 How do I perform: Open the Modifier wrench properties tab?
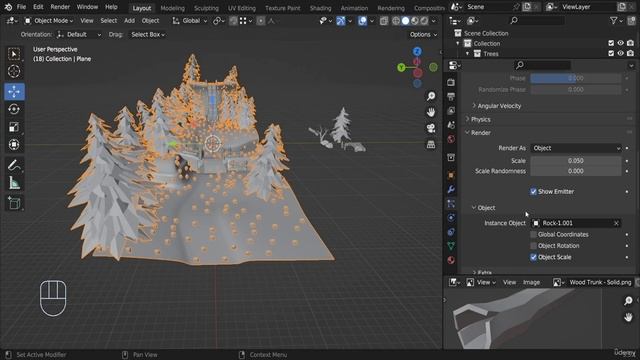(451, 189)
